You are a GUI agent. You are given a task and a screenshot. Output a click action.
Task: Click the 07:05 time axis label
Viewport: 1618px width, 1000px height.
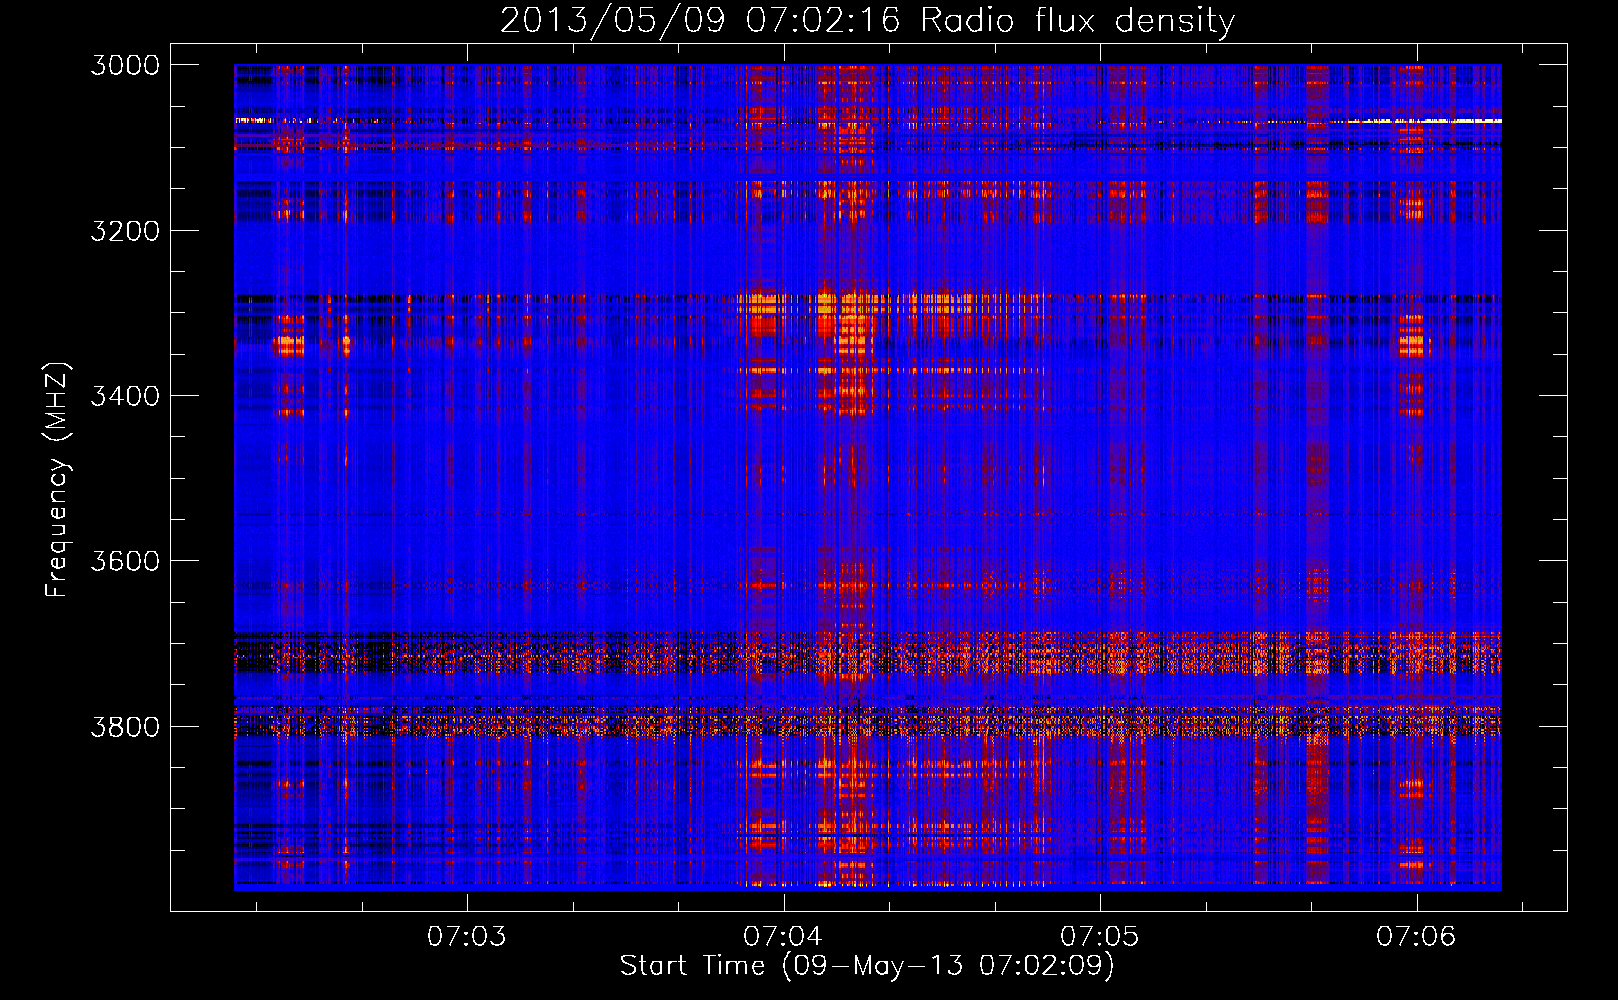(1100, 937)
